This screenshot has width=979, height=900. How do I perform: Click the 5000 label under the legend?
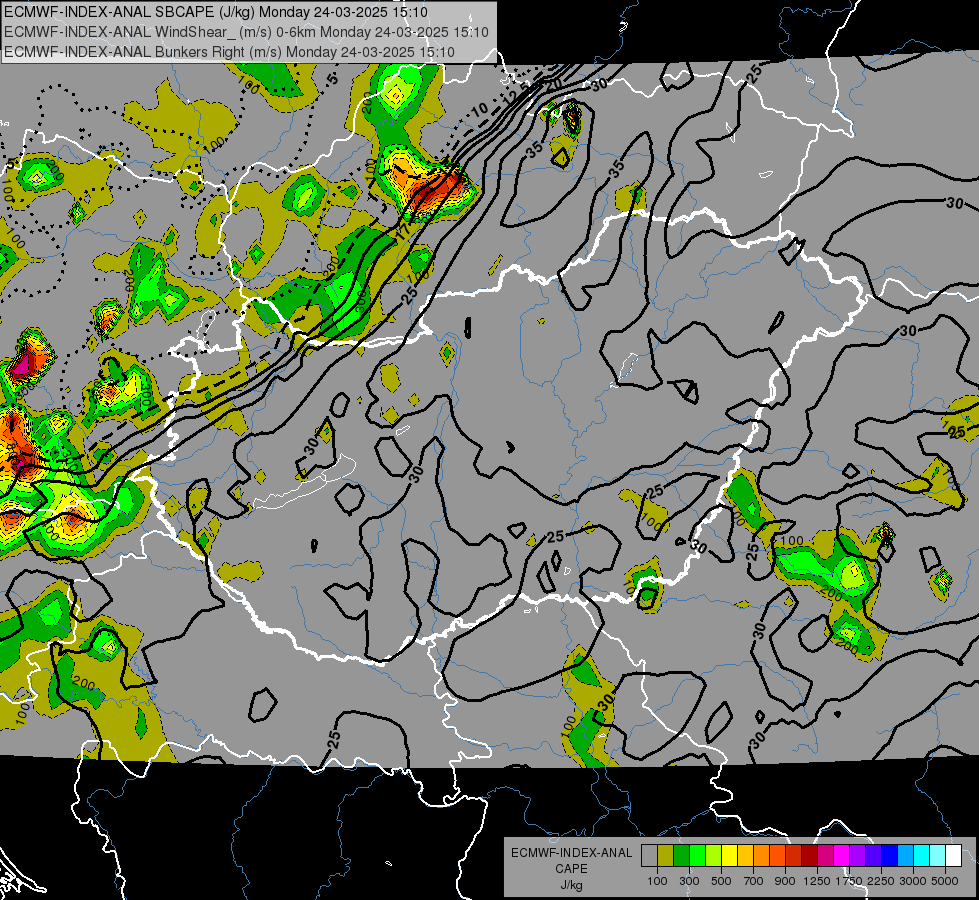pyautogui.click(x=945, y=881)
